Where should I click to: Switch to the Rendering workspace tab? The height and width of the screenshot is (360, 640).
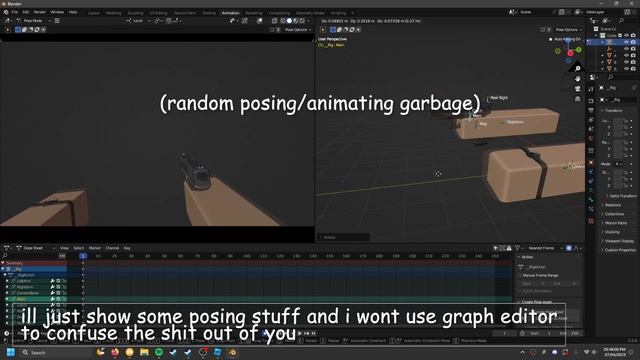point(254,13)
